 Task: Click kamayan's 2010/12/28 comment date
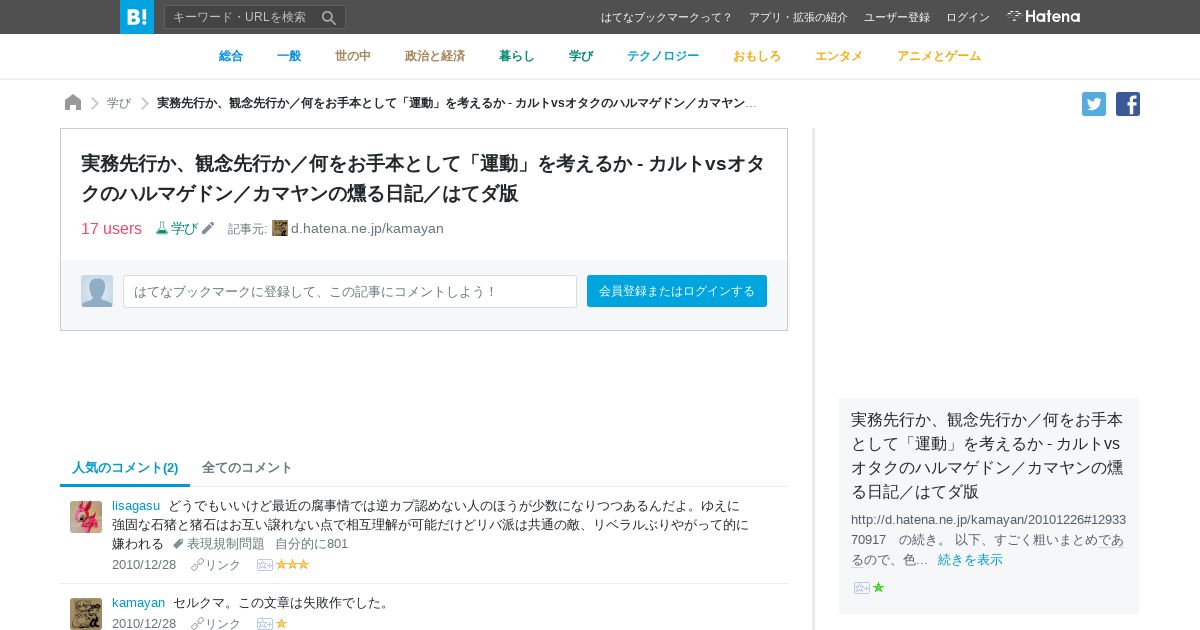pyautogui.click(x=144, y=624)
